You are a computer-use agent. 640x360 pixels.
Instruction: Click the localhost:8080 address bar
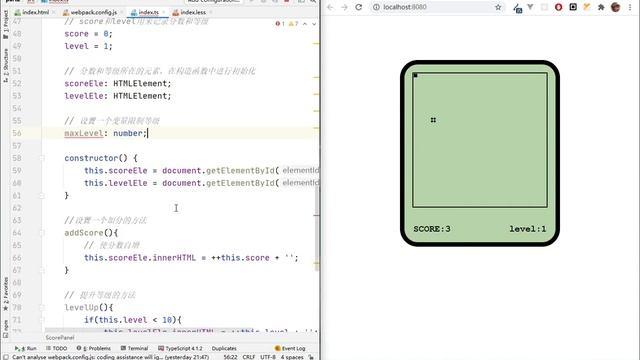(437, 7)
